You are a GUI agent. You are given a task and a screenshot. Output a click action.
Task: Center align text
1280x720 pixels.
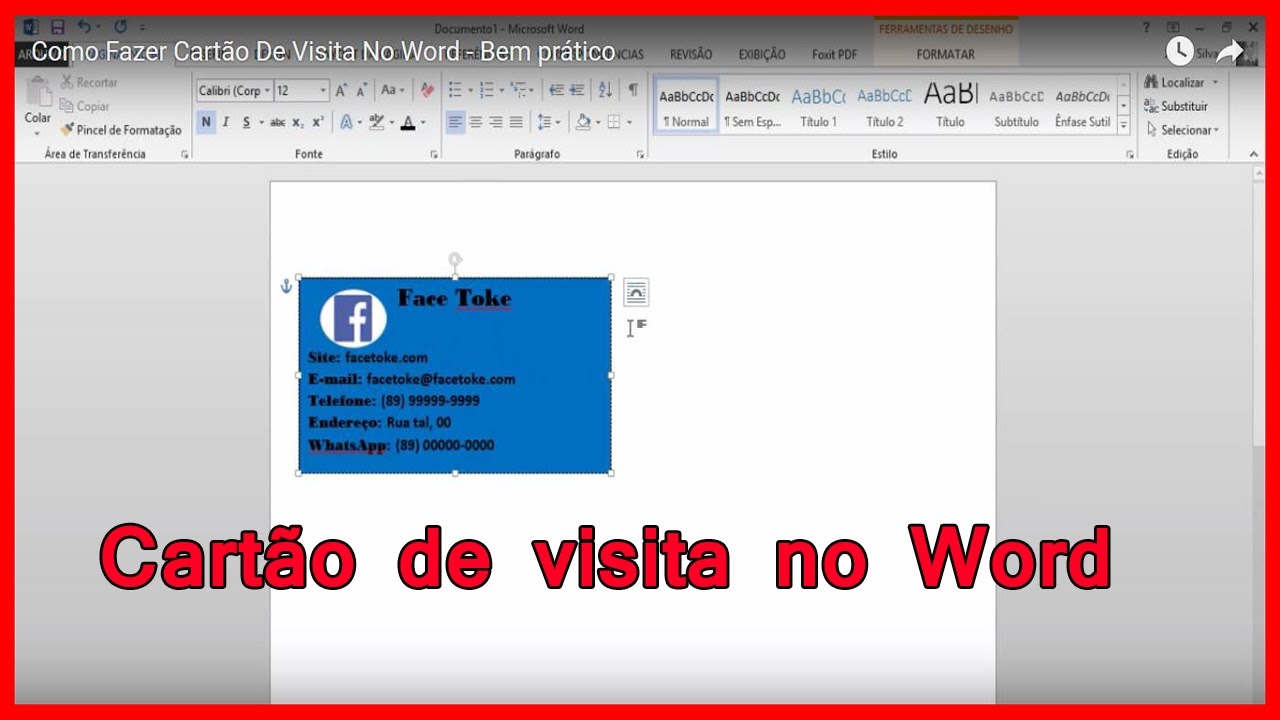[476, 122]
